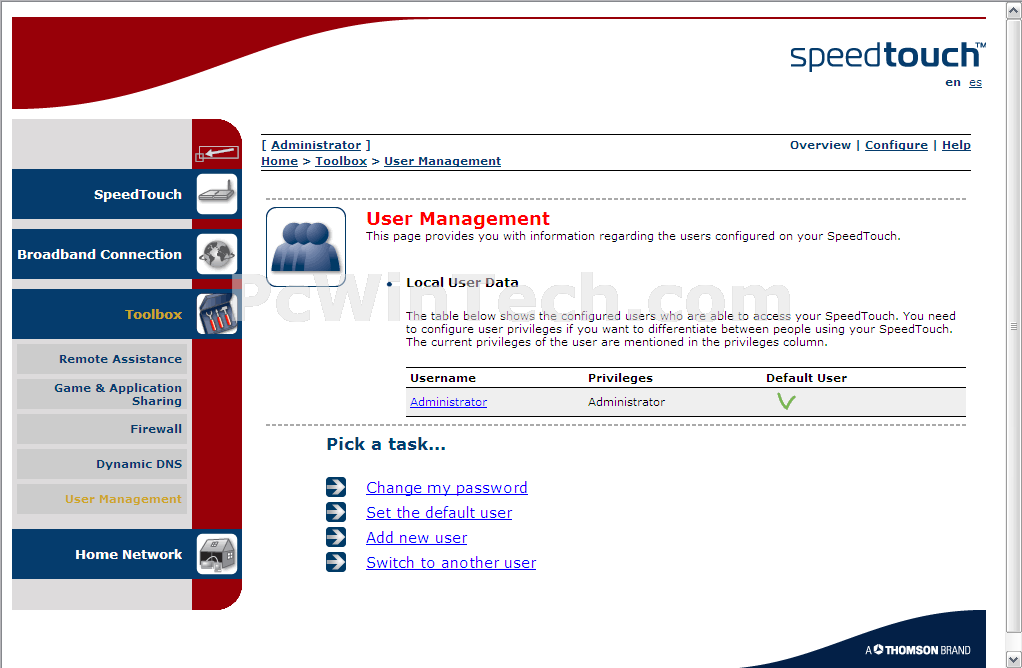The width and height of the screenshot is (1022, 668).
Task: Click the Username column header
Action: [443, 378]
